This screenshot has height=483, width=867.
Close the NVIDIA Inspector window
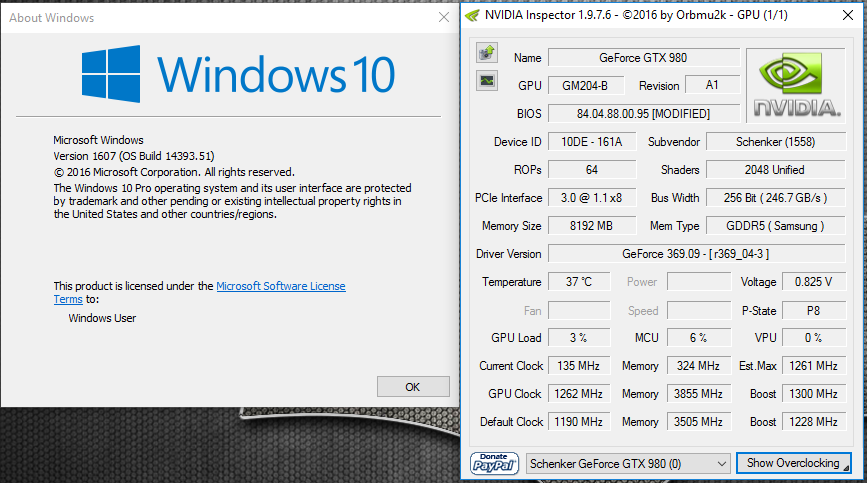coord(848,15)
